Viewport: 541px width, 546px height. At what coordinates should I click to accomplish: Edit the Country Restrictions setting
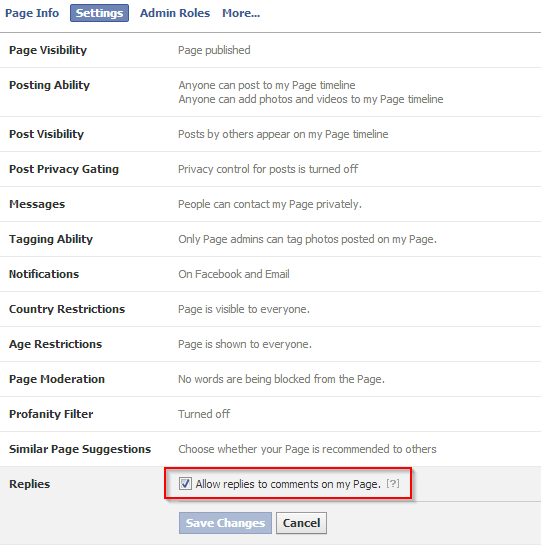[270, 309]
